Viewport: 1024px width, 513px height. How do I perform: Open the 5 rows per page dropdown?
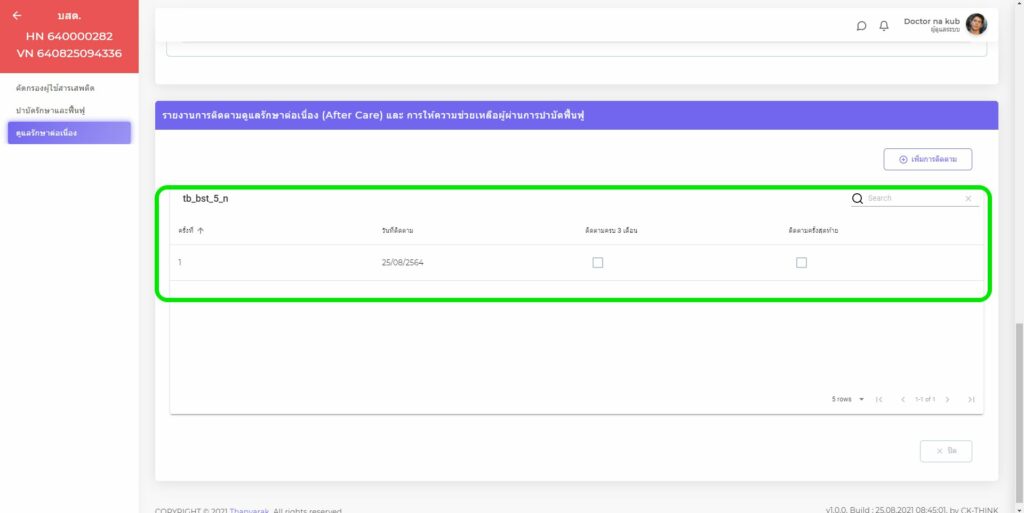point(848,399)
